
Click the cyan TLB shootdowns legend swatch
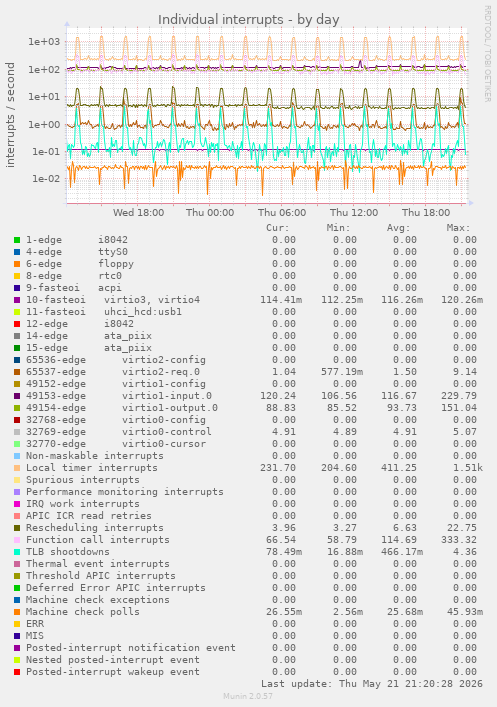point(17,552)
